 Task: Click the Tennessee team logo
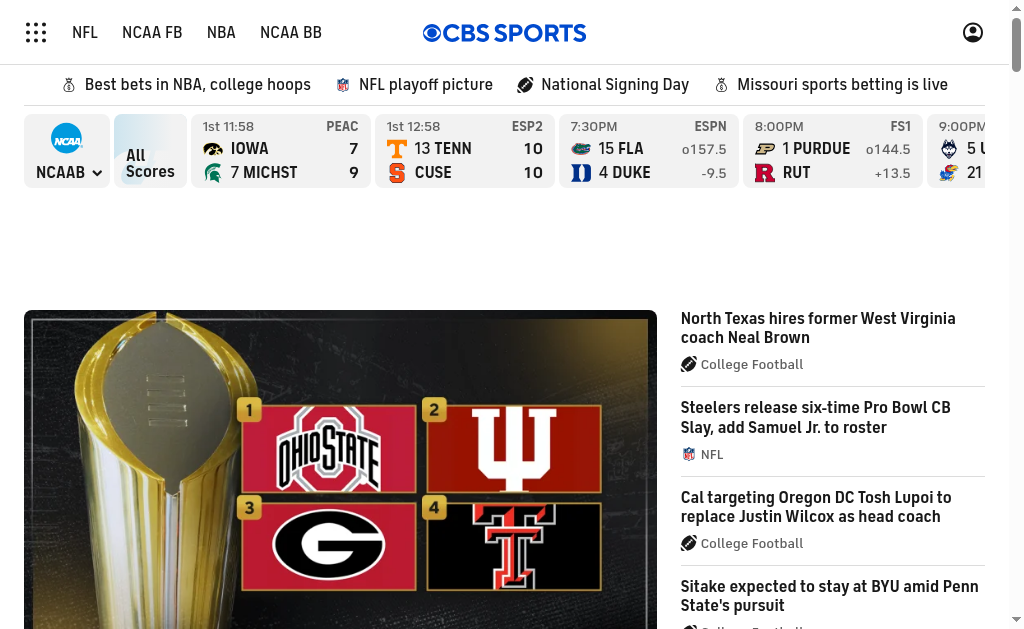click(397, 149)
